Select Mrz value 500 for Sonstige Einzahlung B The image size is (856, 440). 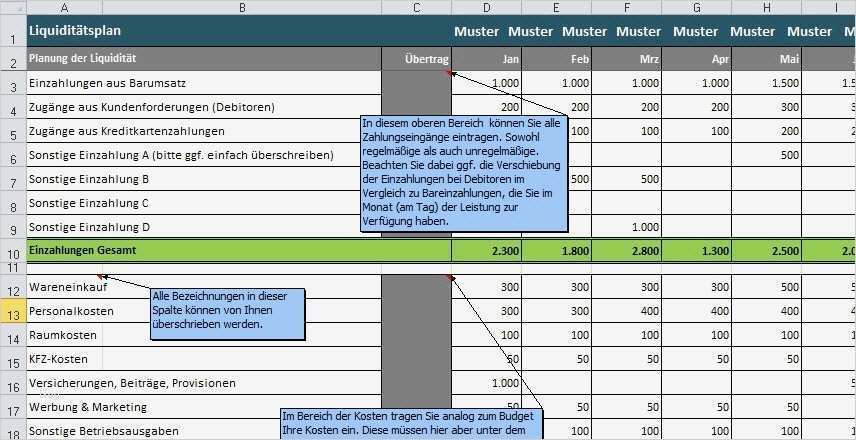[x=626, y=179]
